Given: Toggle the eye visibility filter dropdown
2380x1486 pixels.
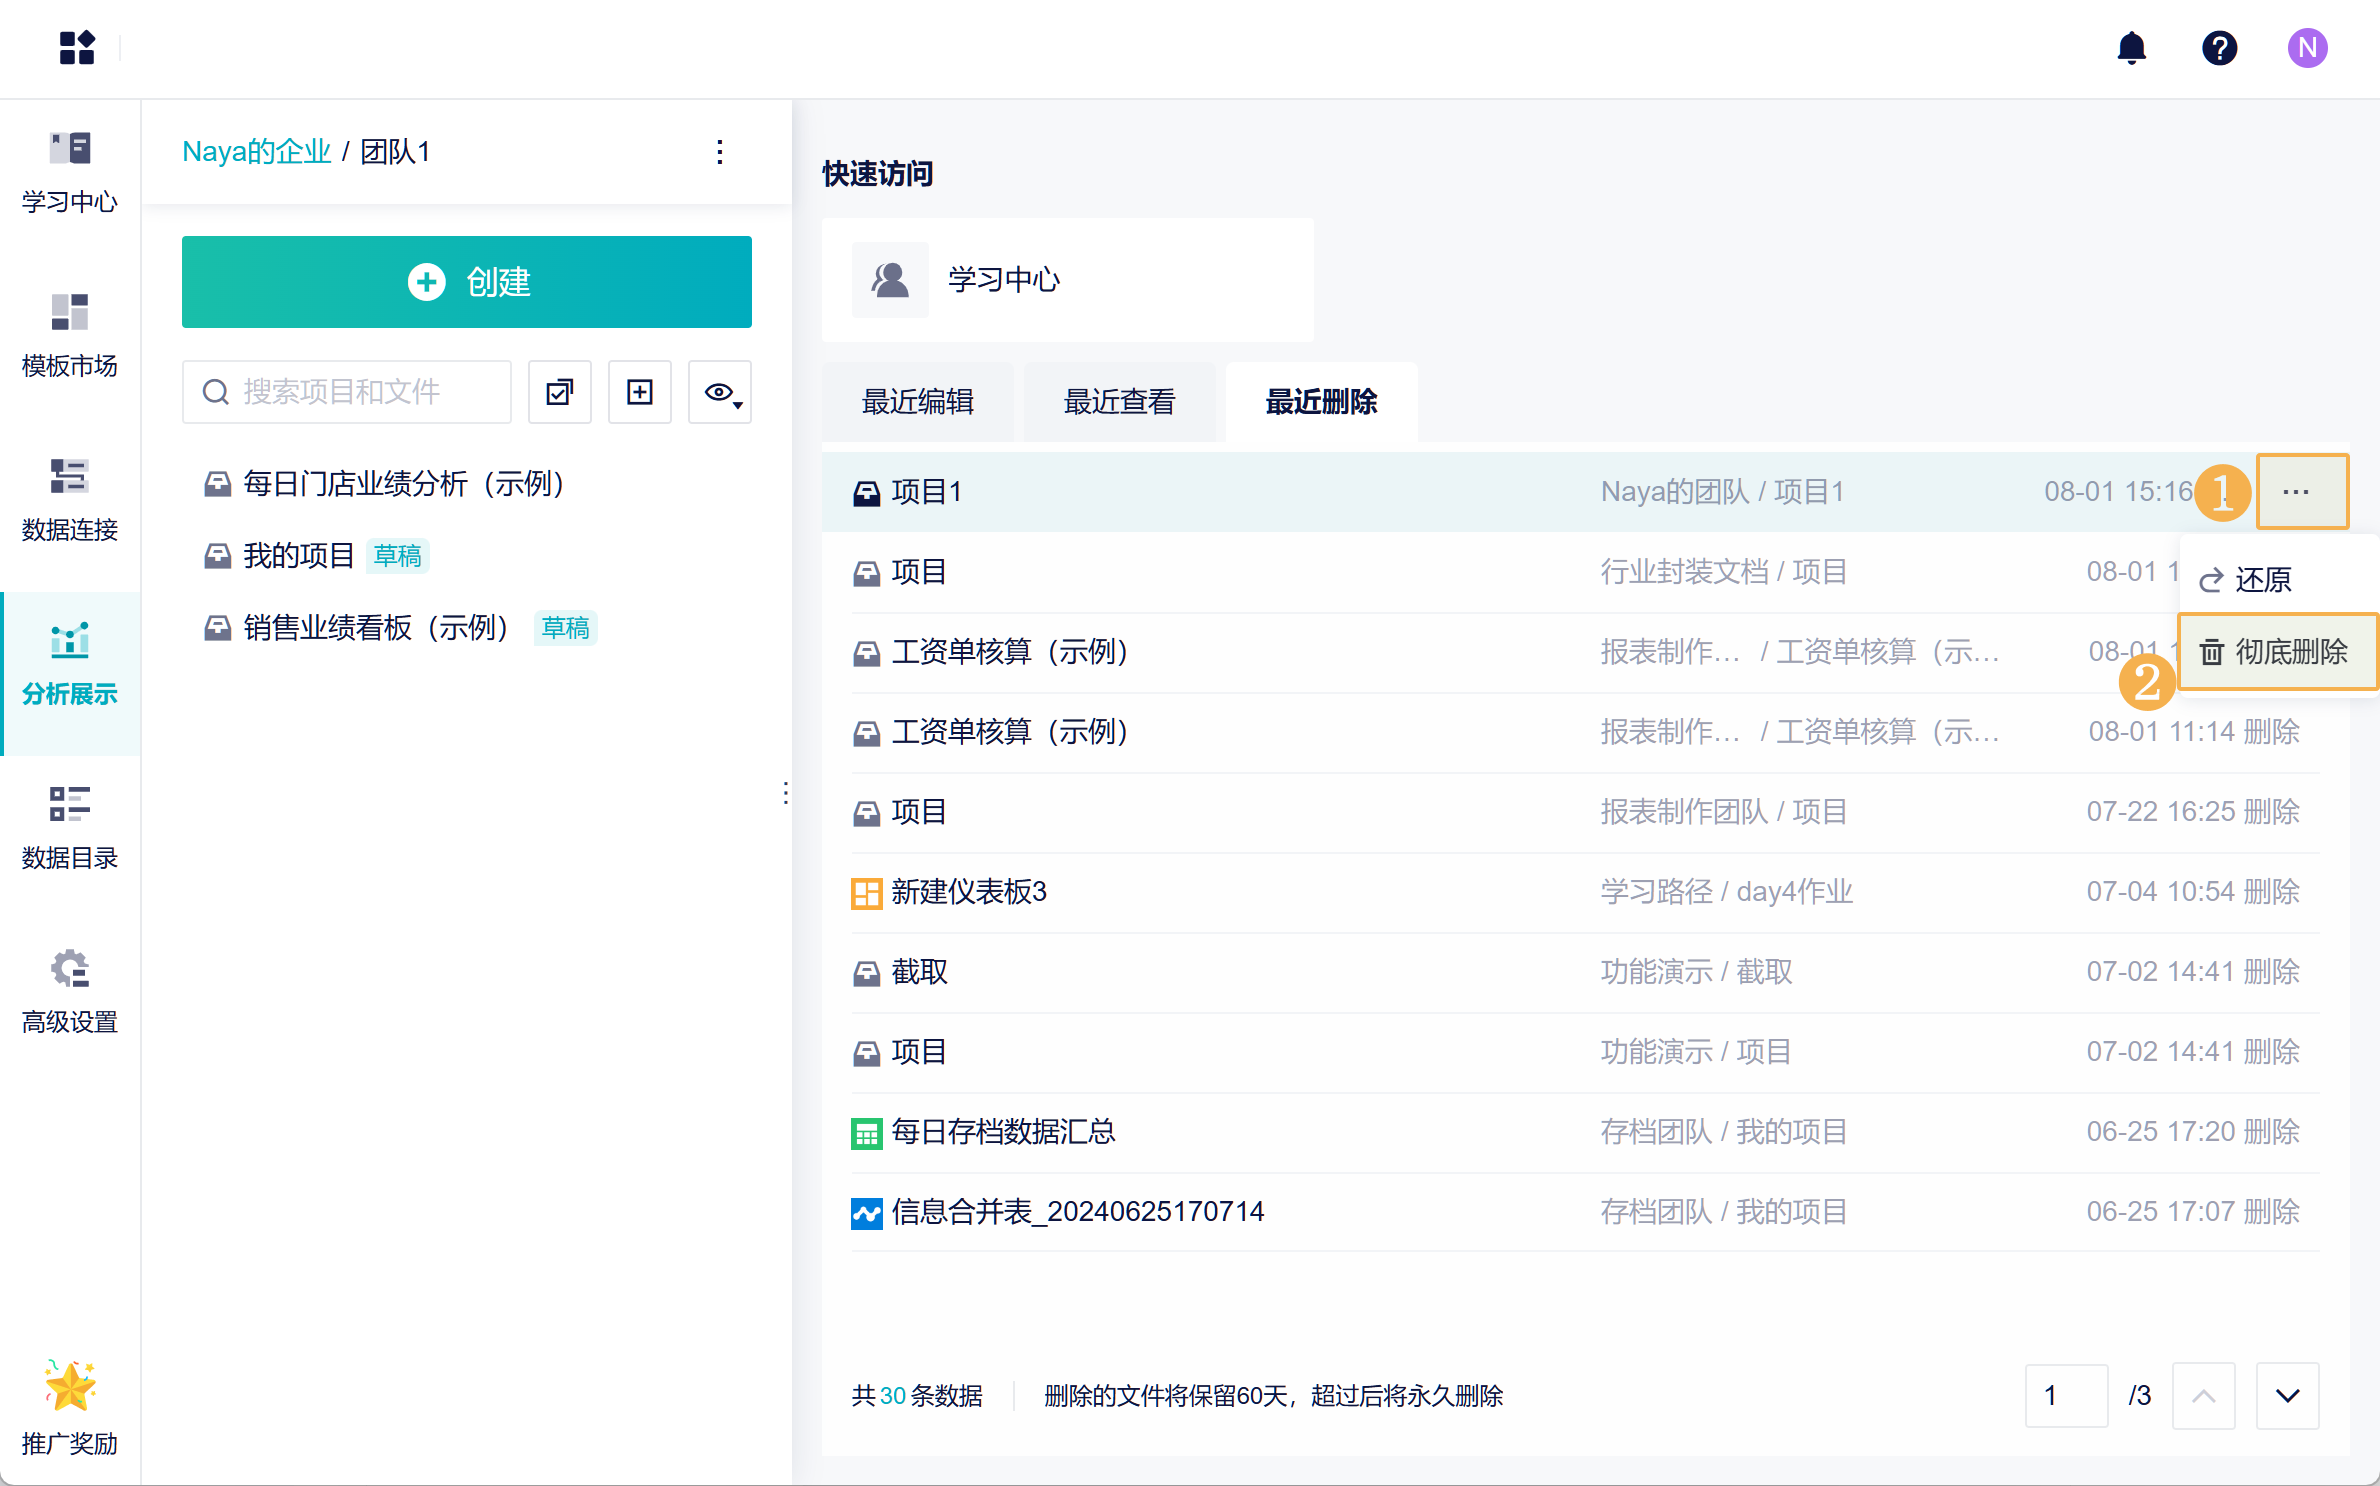Looking at the screenshot, I should coord(720,392).
